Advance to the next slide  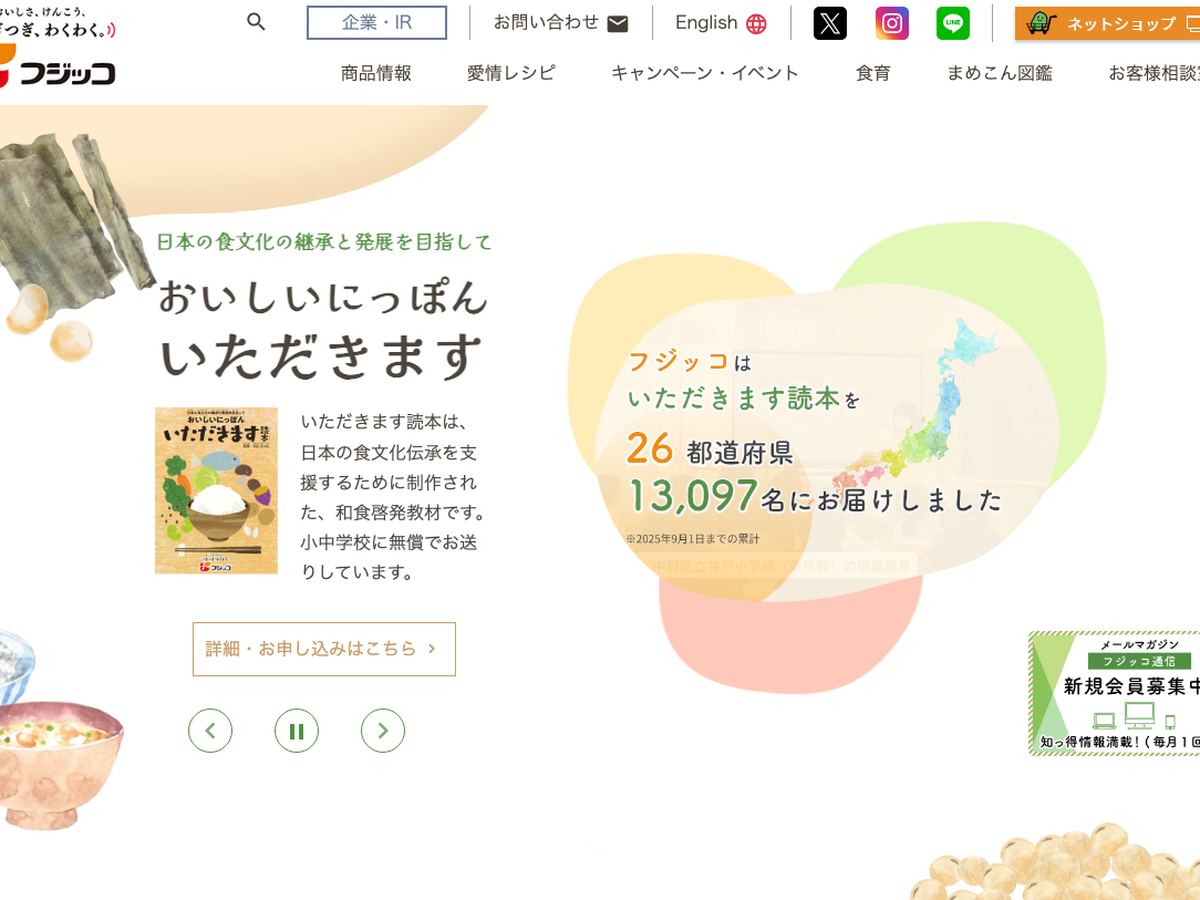tap(383, 731)
